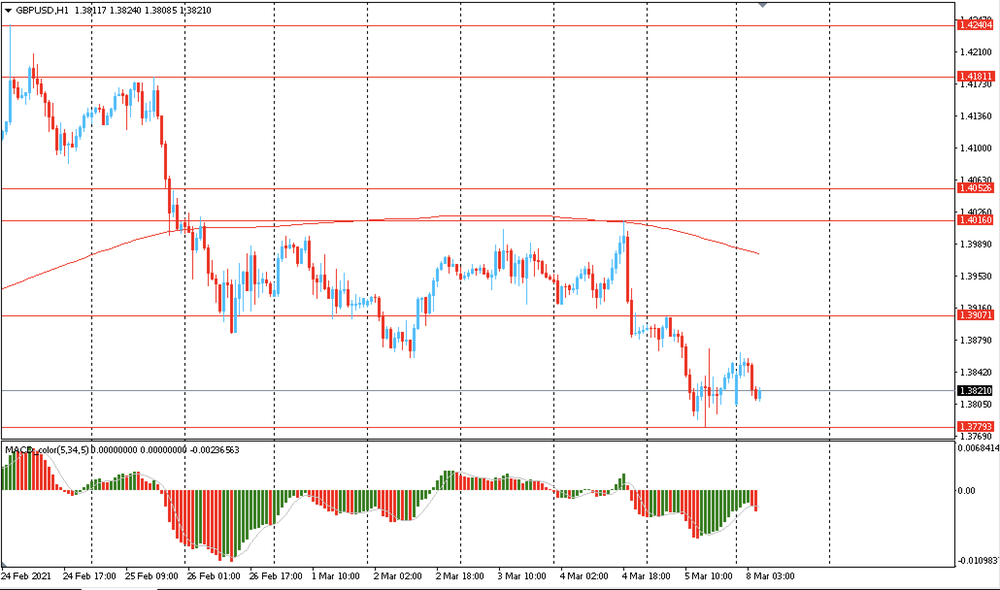
Task: Click the 1 Mar 10:00 time label
Action: 335,577
